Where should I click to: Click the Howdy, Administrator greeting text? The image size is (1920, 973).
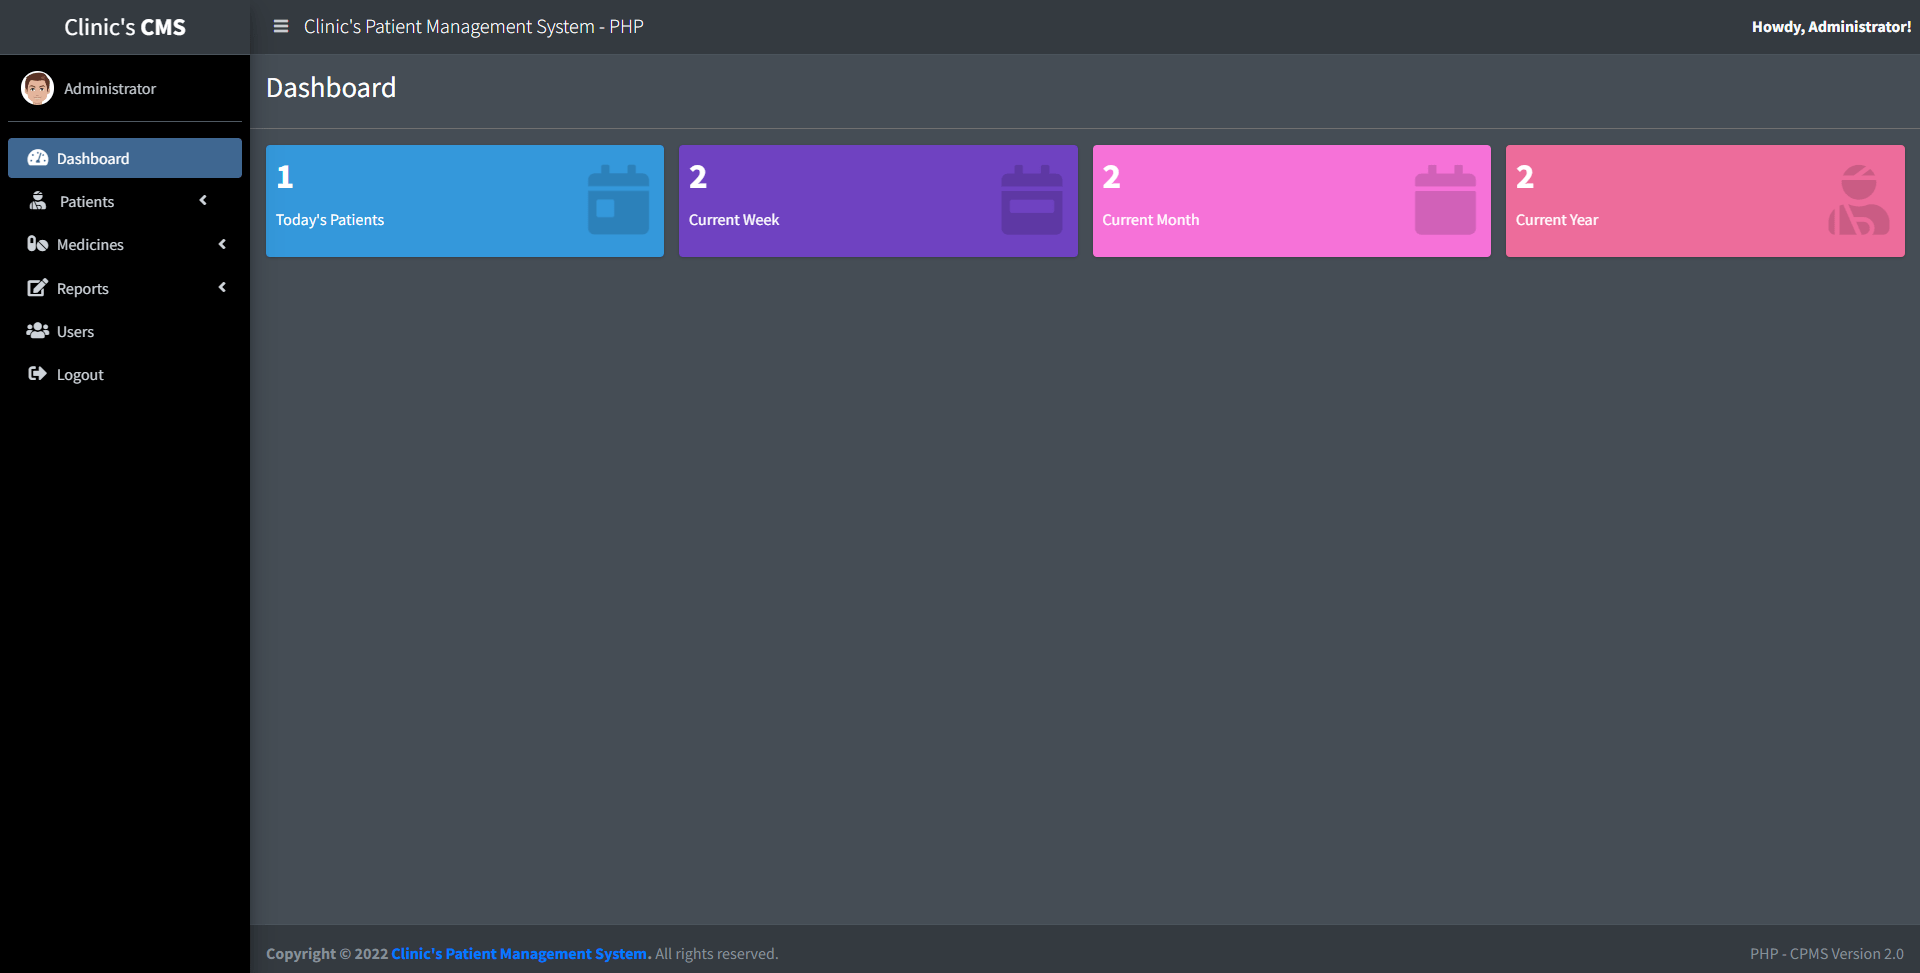click(x=1832, y=26)
